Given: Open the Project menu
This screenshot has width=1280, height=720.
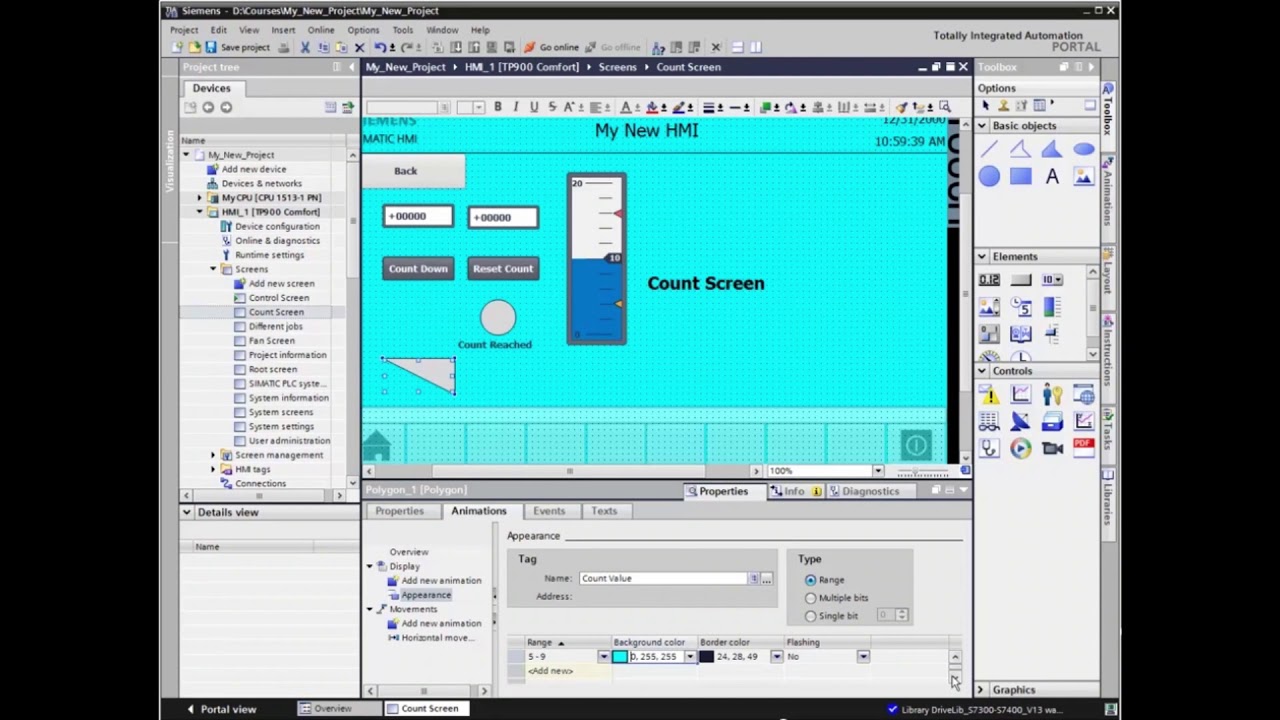Looking at the screenshot, I should click(184, 30).
